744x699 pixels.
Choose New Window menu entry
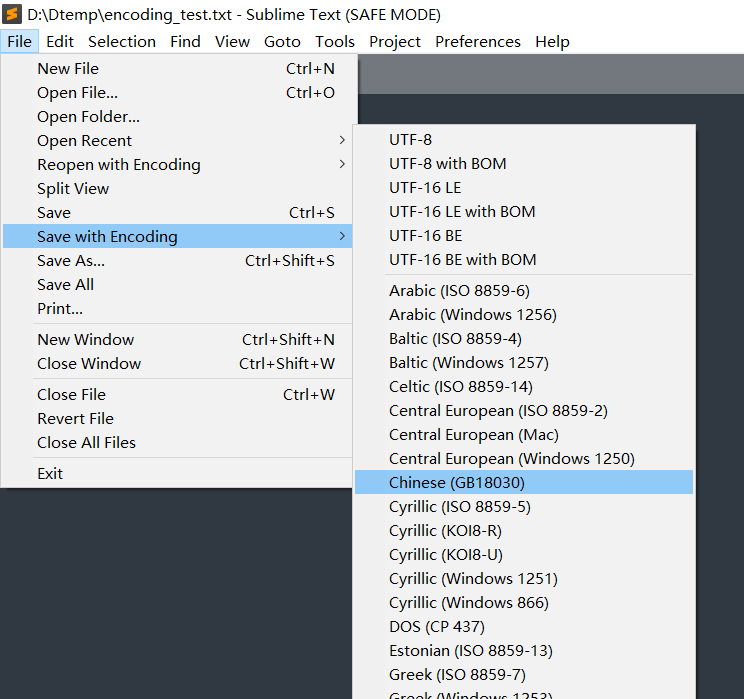click(x=177, y=340)
